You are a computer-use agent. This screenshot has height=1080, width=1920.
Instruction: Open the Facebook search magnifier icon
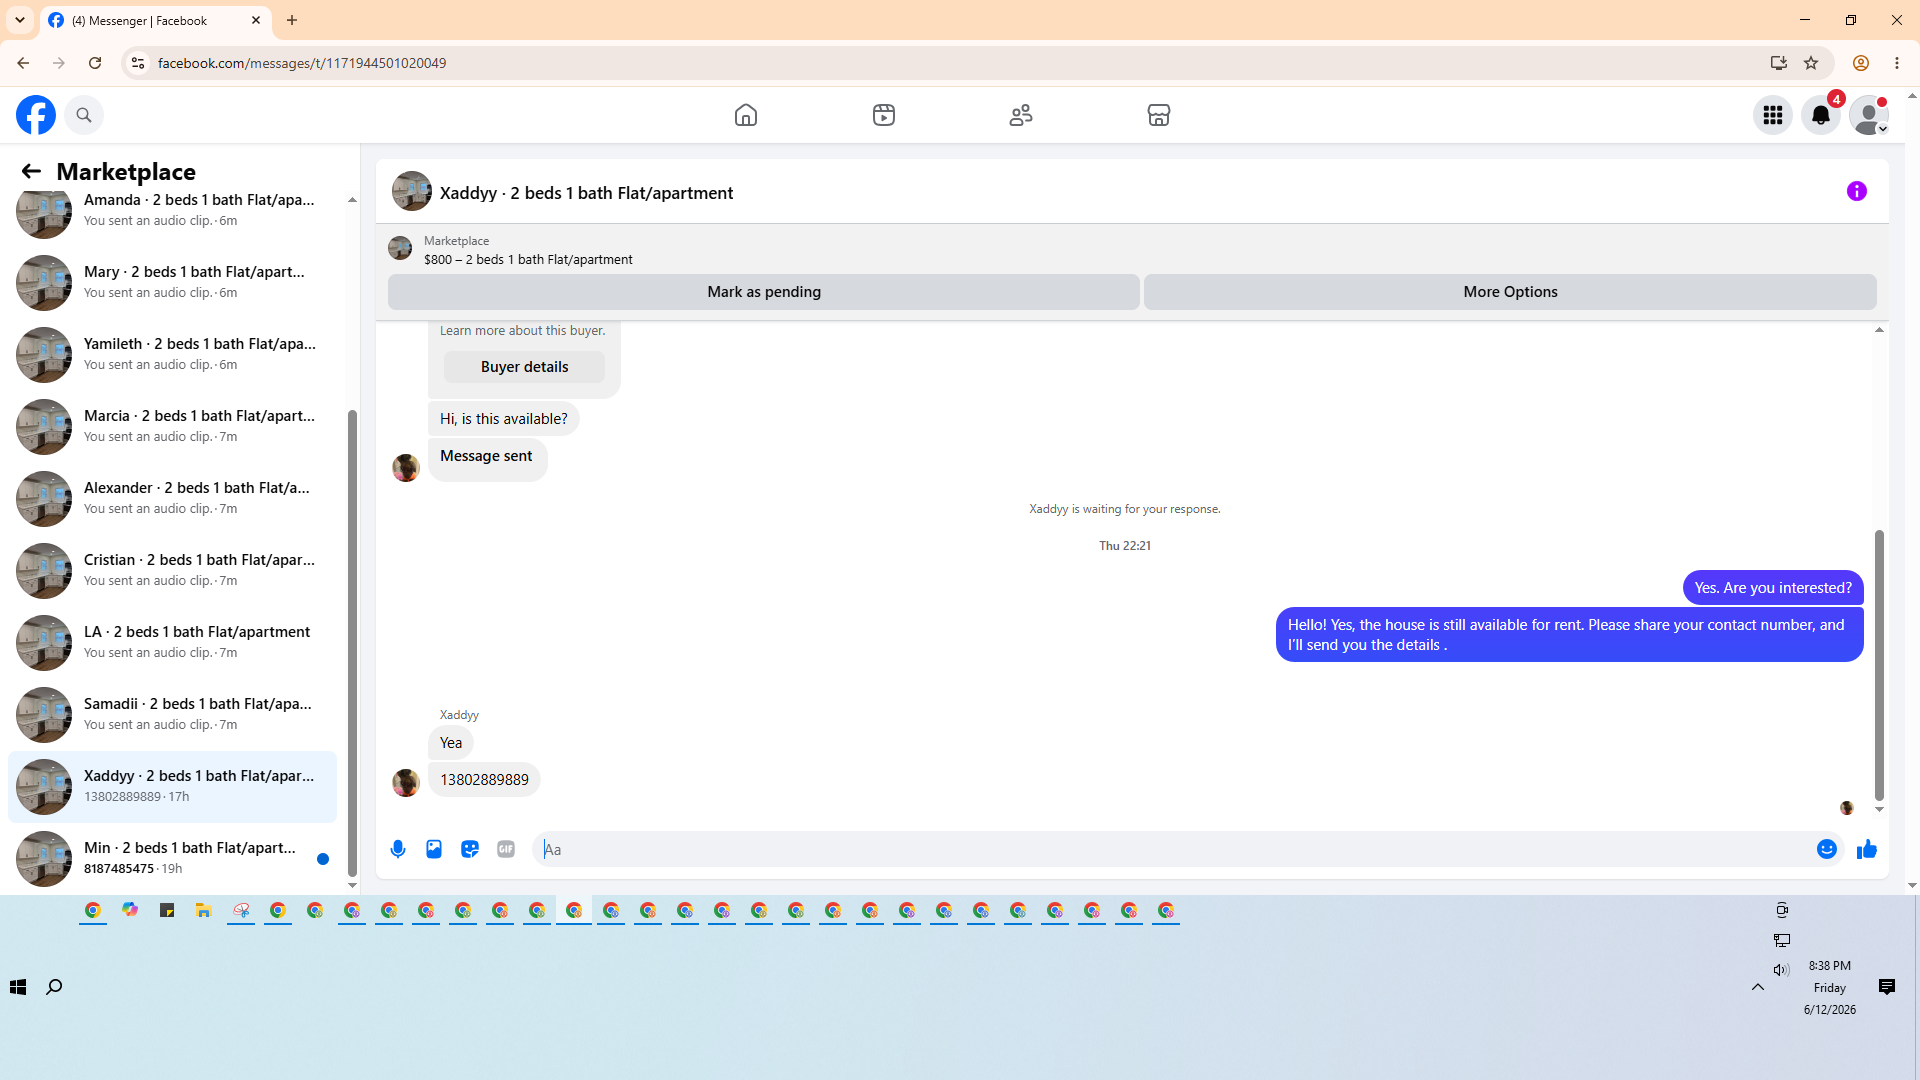coord(84,115)
